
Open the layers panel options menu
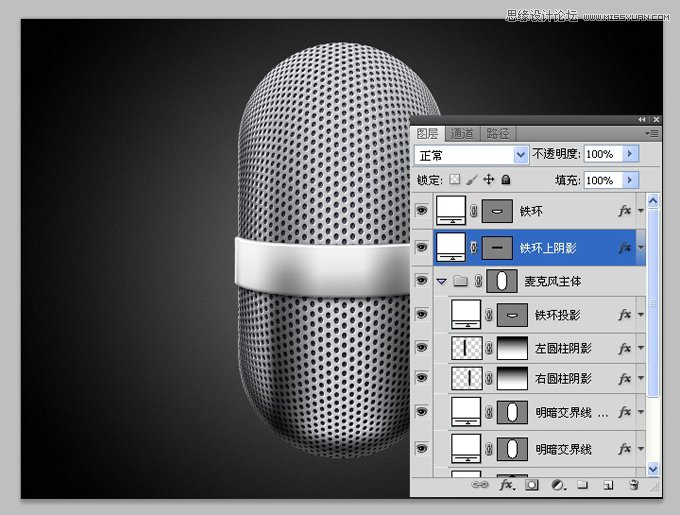pos(652,134)
